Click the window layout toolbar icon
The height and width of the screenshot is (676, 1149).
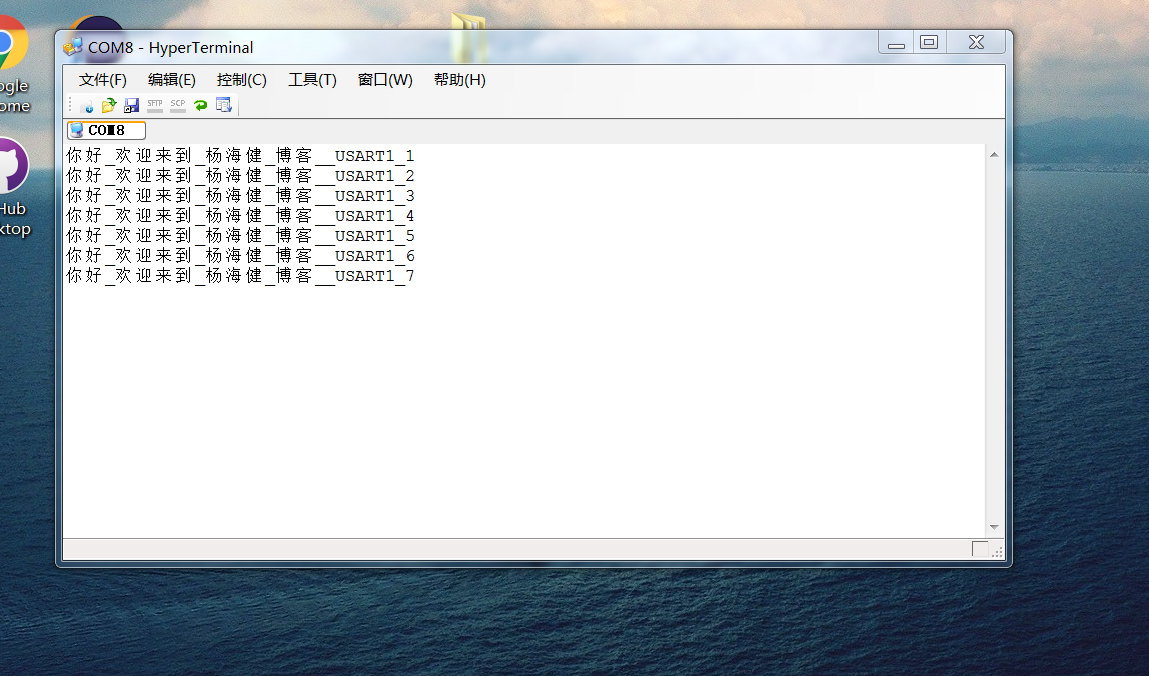223,105
